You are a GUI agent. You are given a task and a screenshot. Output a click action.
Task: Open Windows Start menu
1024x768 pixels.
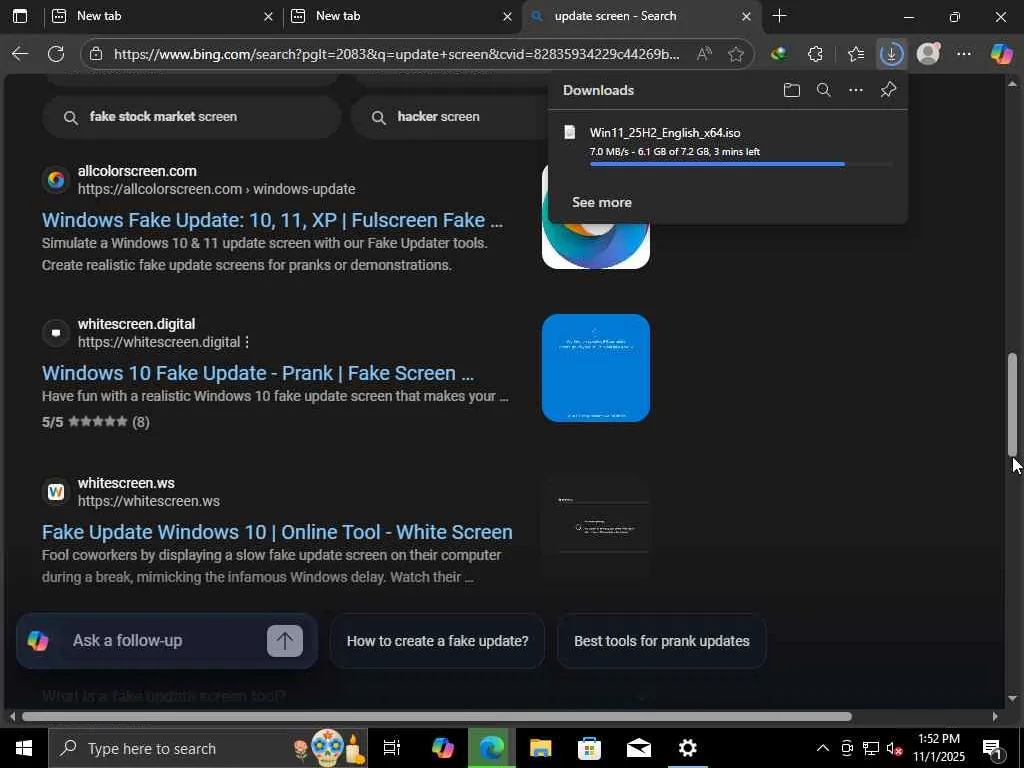(24, 748)
